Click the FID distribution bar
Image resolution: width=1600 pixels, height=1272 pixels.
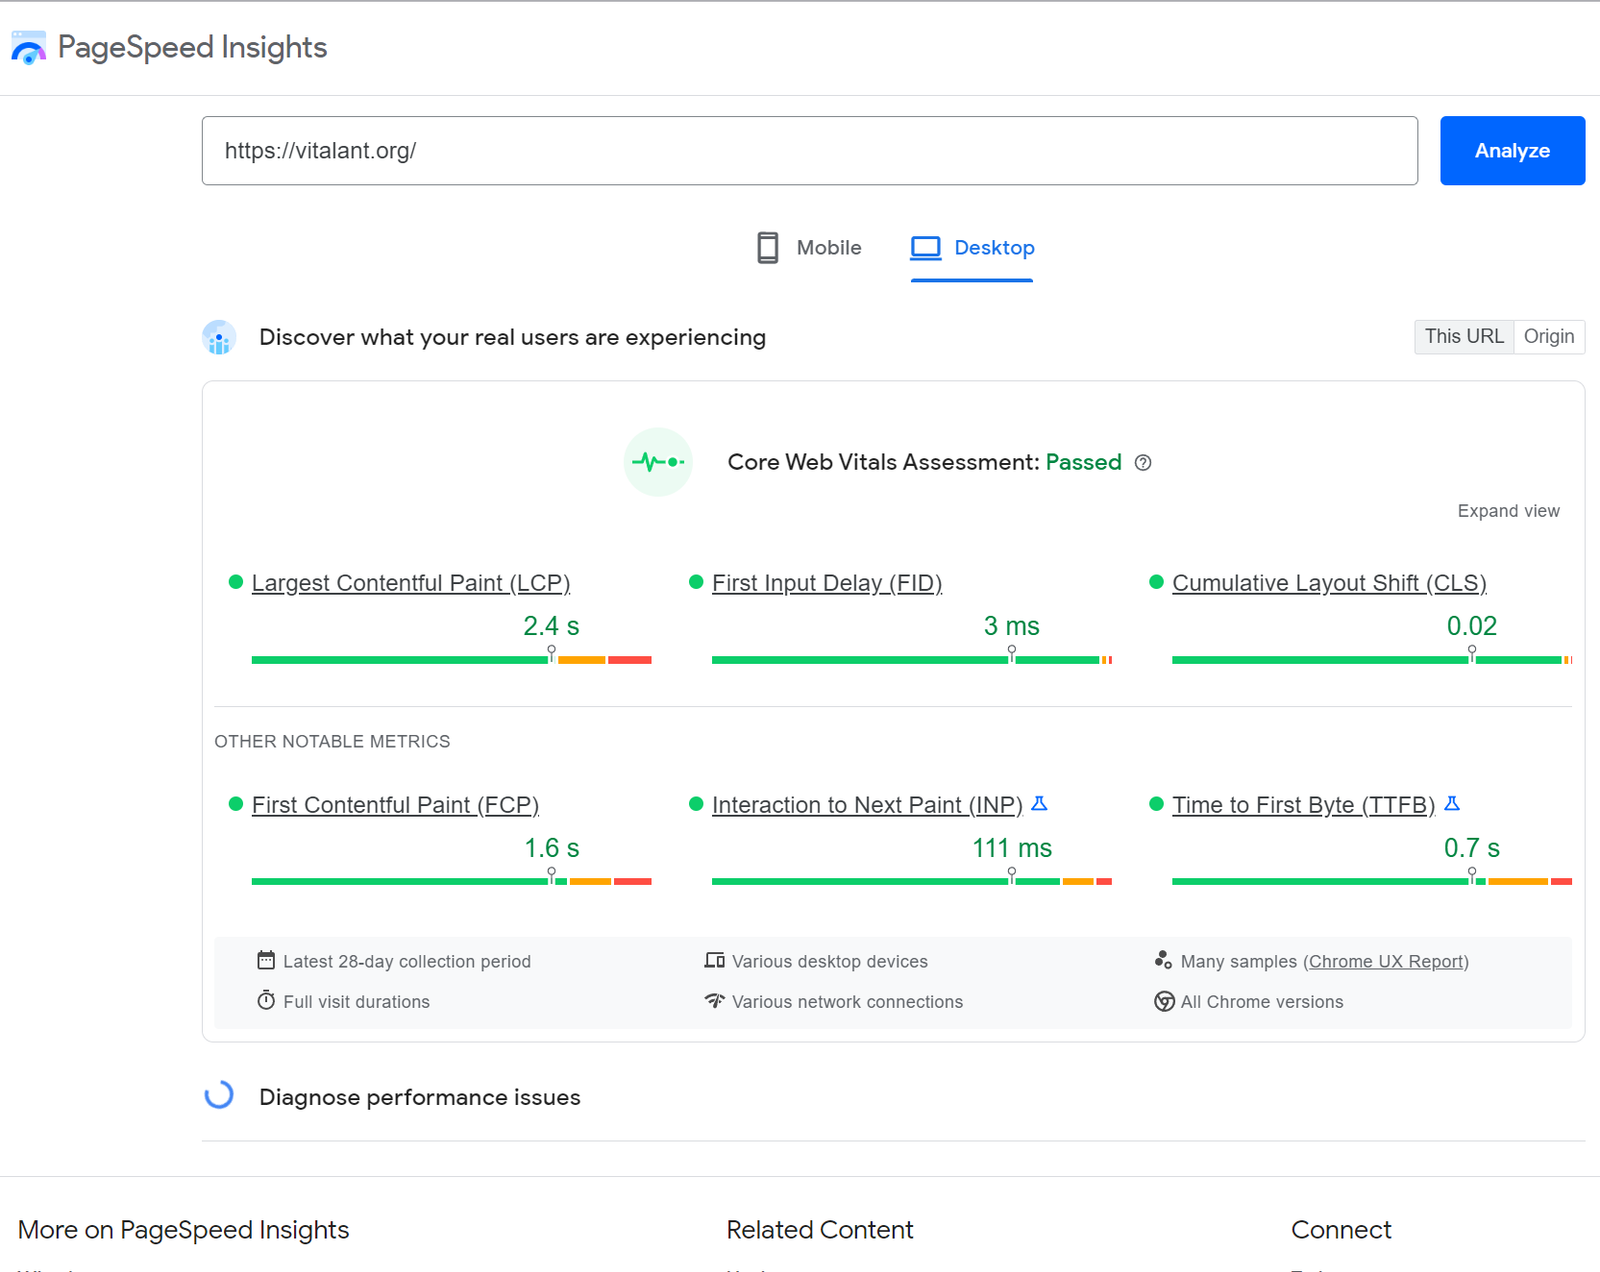click(912, 660)
